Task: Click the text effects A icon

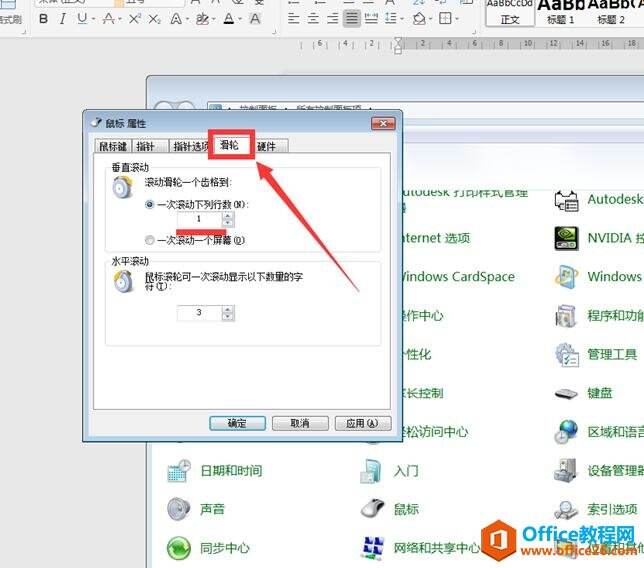Action: click(x=176, y=19)
